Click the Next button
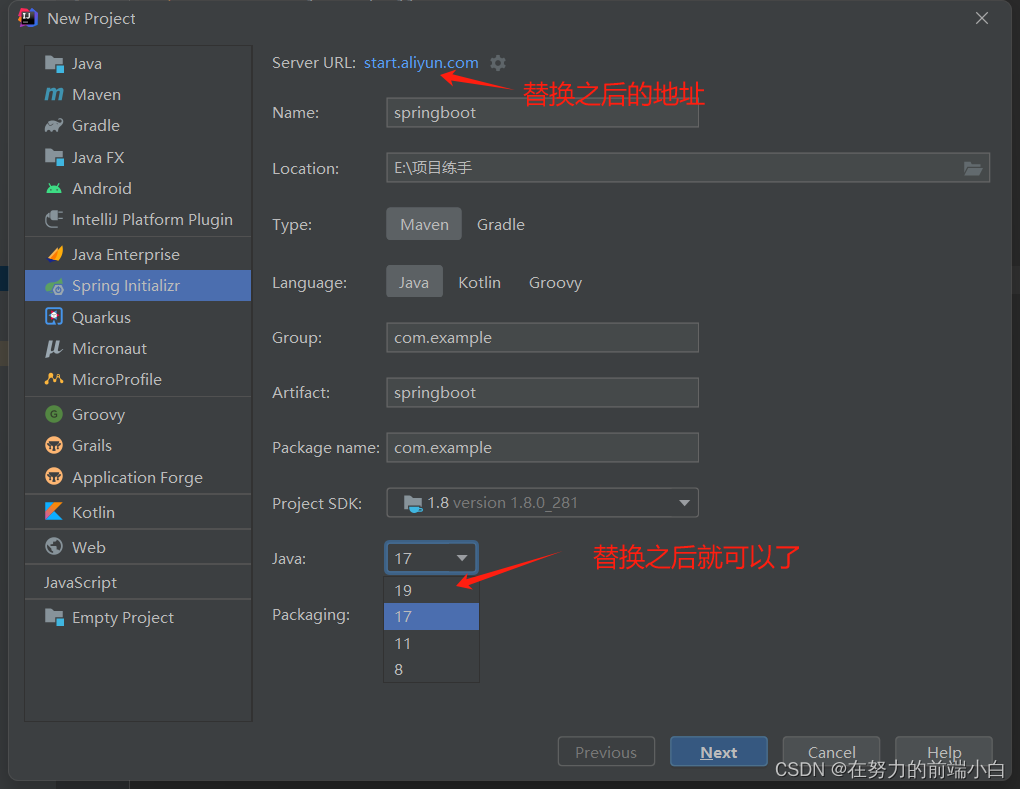The image size is (1020, 789). pos(719,752)
